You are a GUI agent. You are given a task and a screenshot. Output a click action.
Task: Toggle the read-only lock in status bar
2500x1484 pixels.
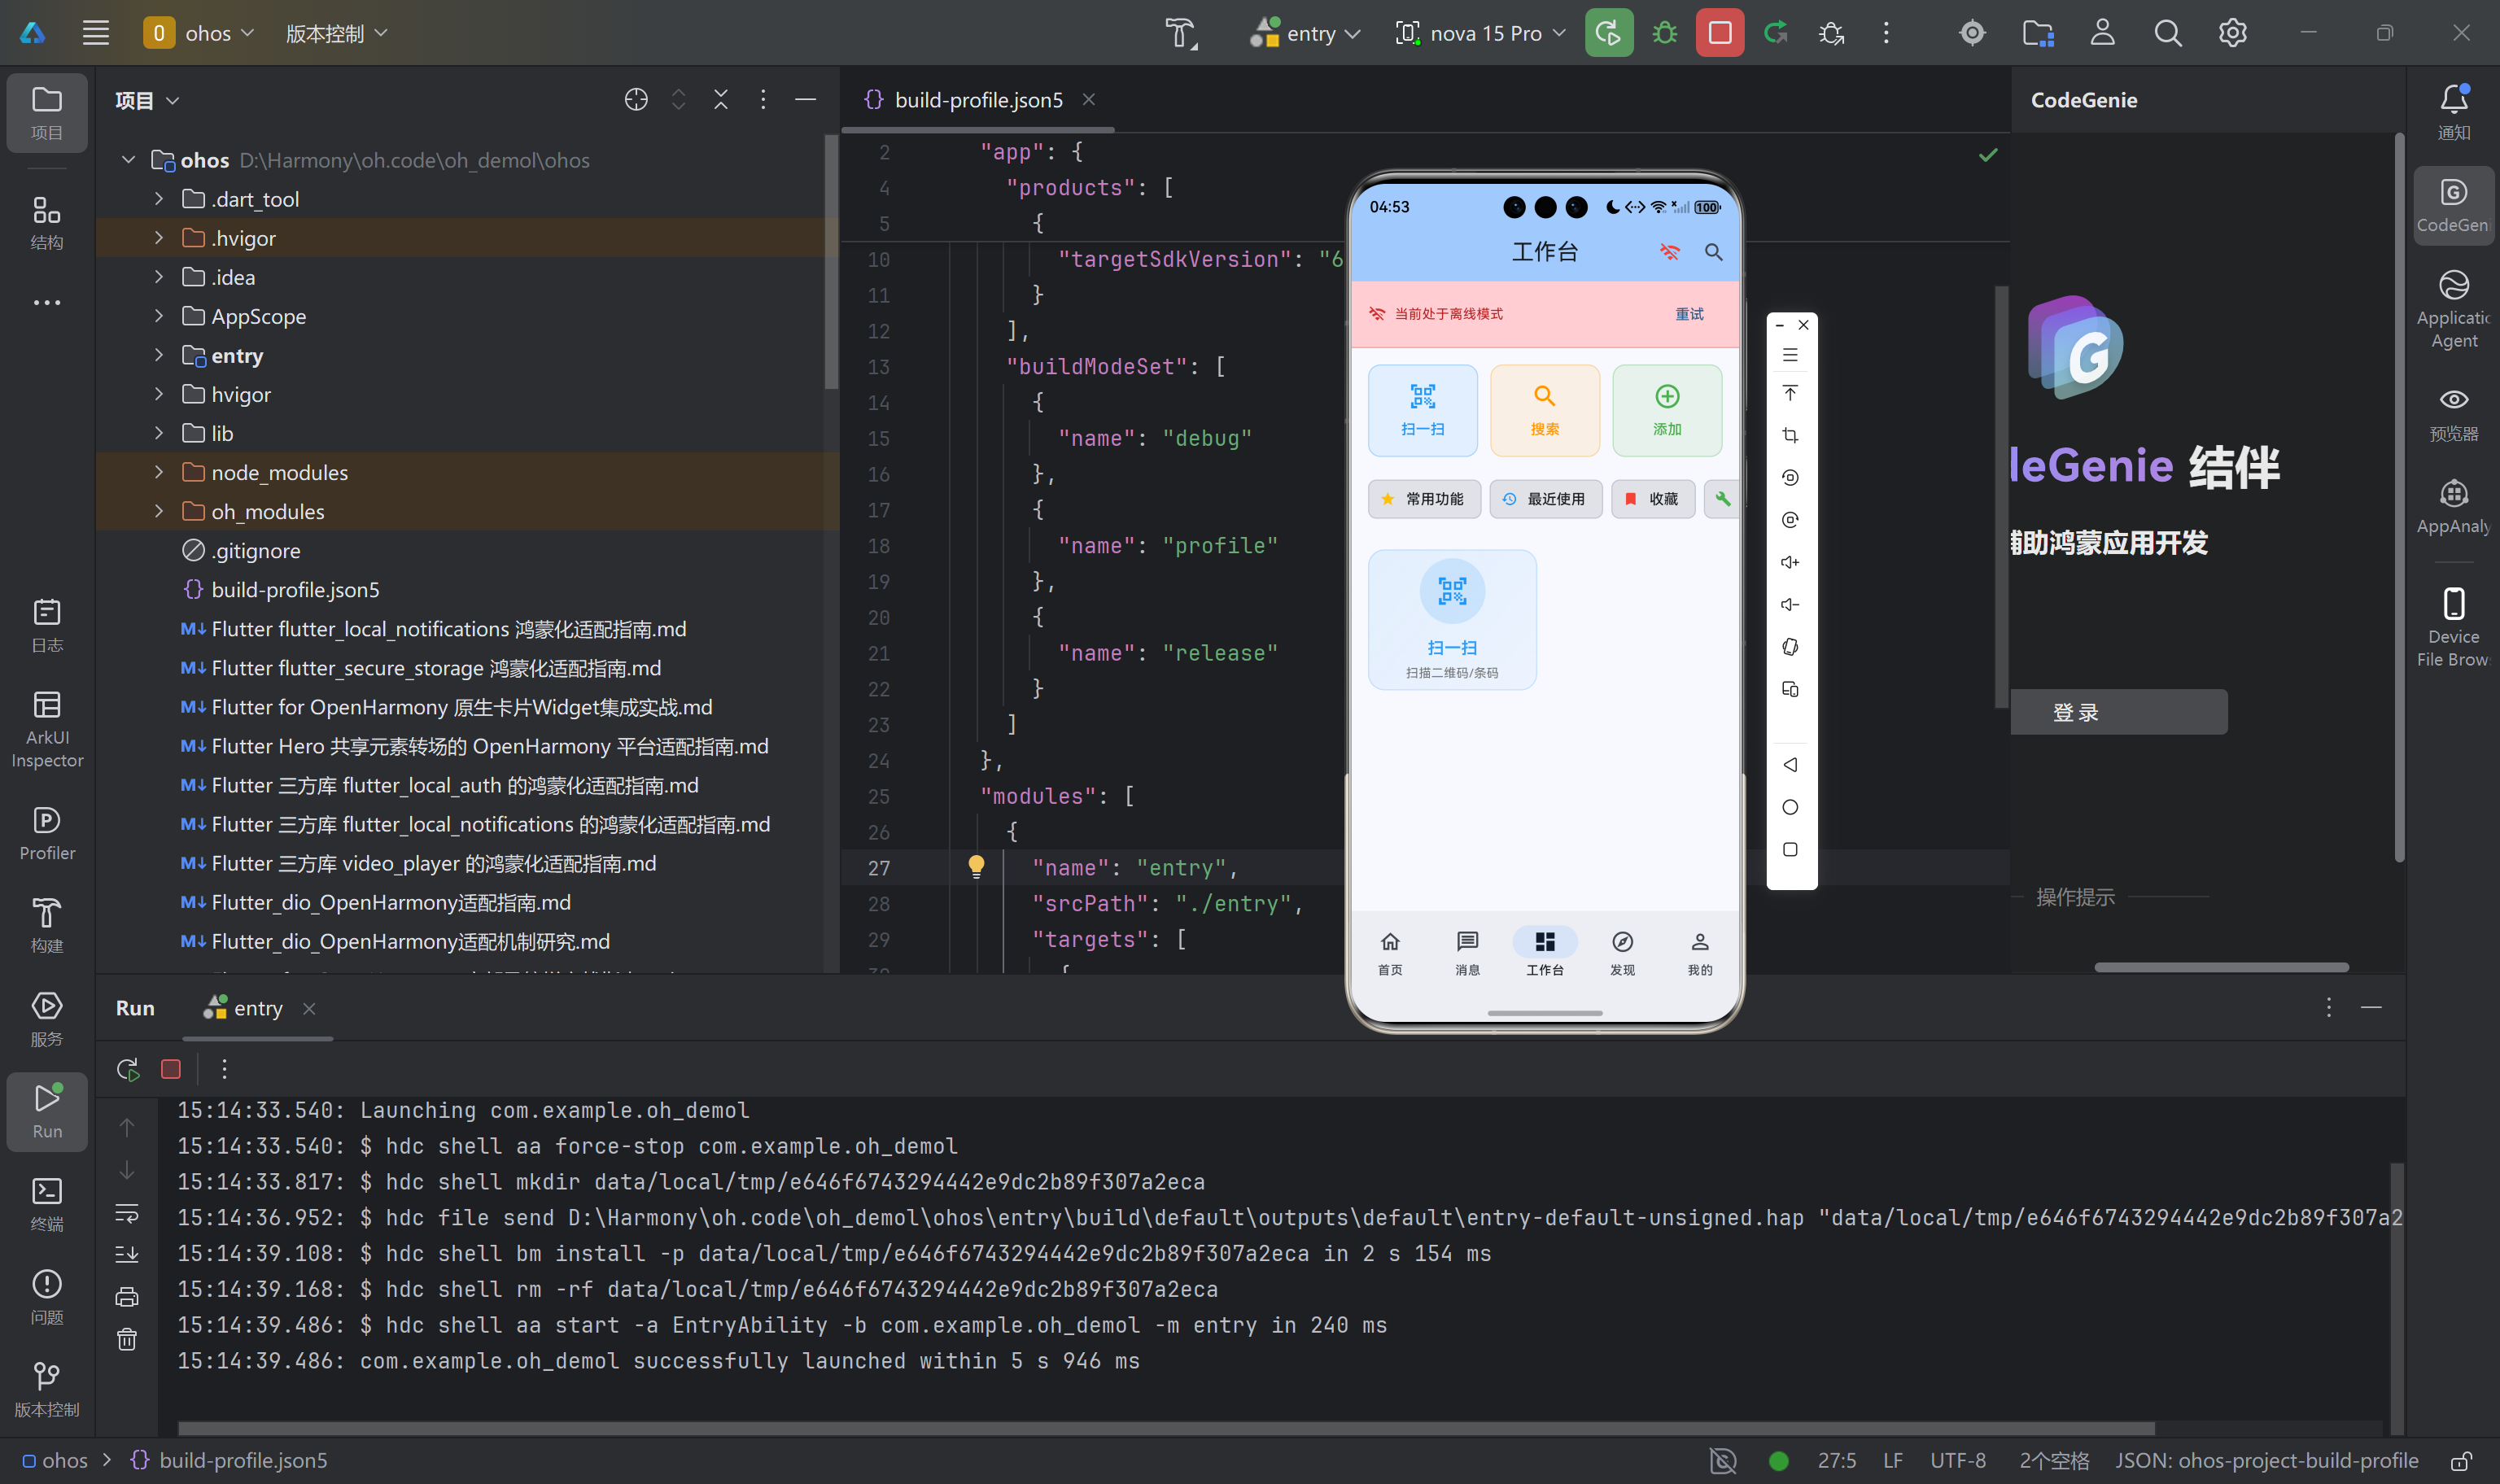2461,1460
